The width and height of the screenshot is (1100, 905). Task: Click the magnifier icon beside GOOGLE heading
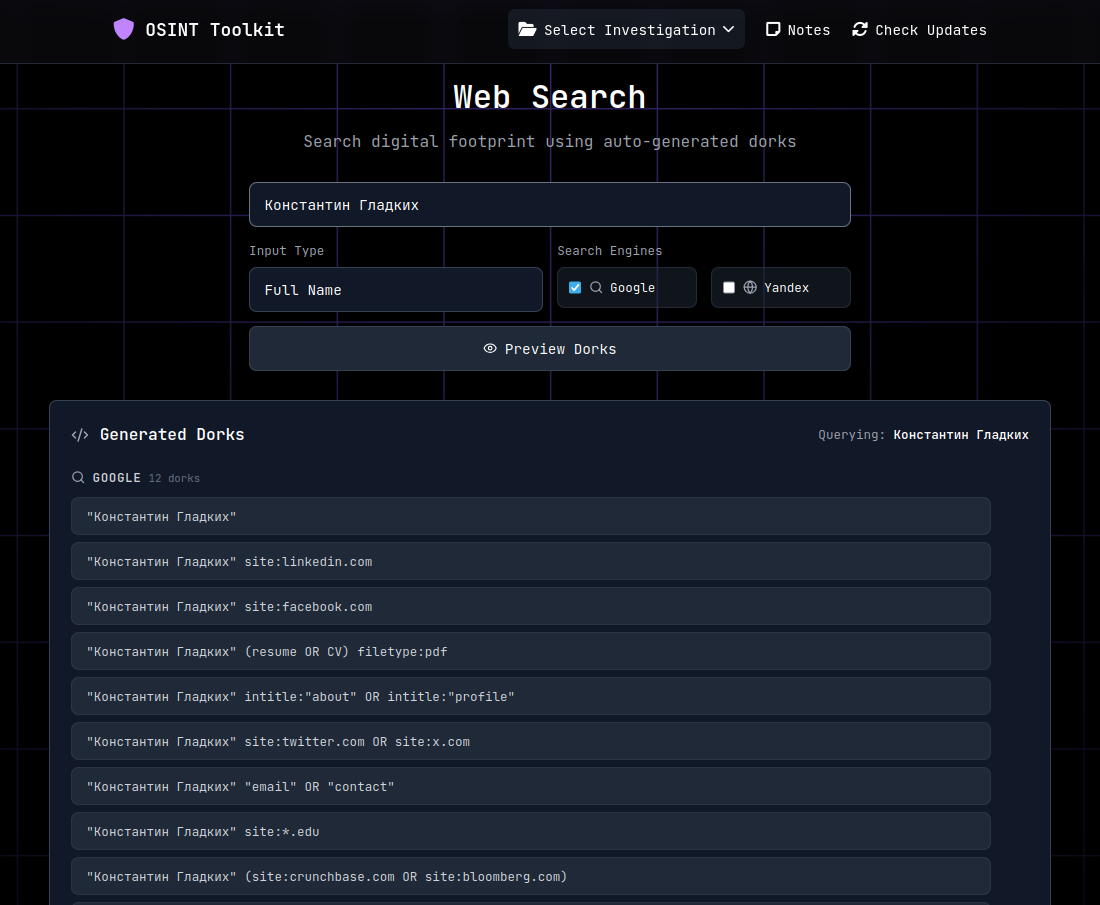[78, 477]
